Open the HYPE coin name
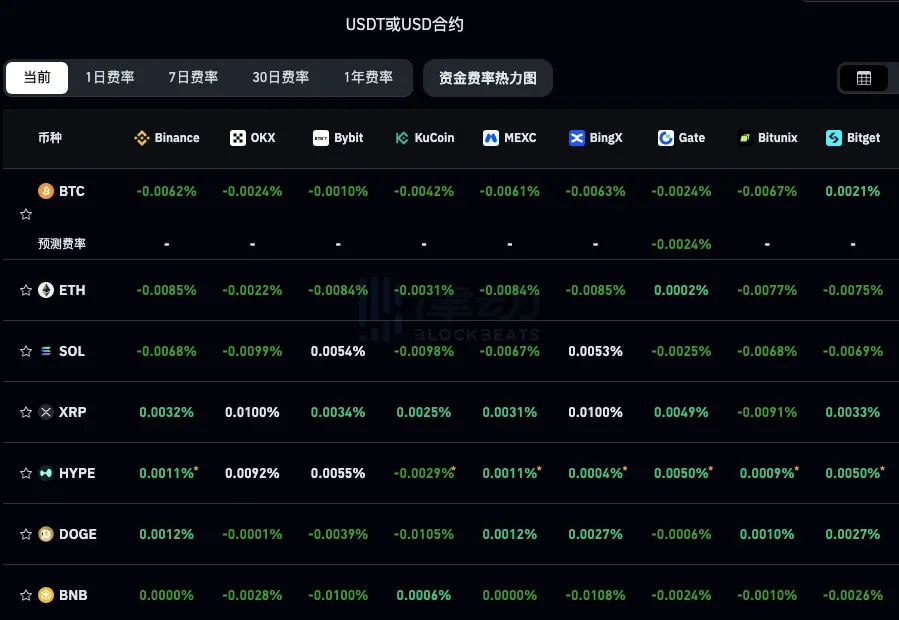 coord(77,473)
